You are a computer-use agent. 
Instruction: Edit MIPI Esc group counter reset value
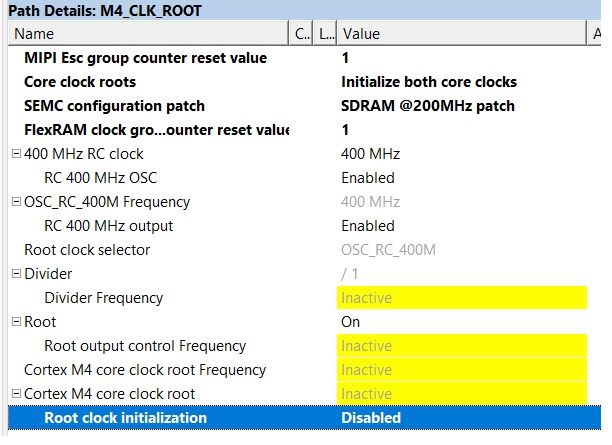click(346, 58)
